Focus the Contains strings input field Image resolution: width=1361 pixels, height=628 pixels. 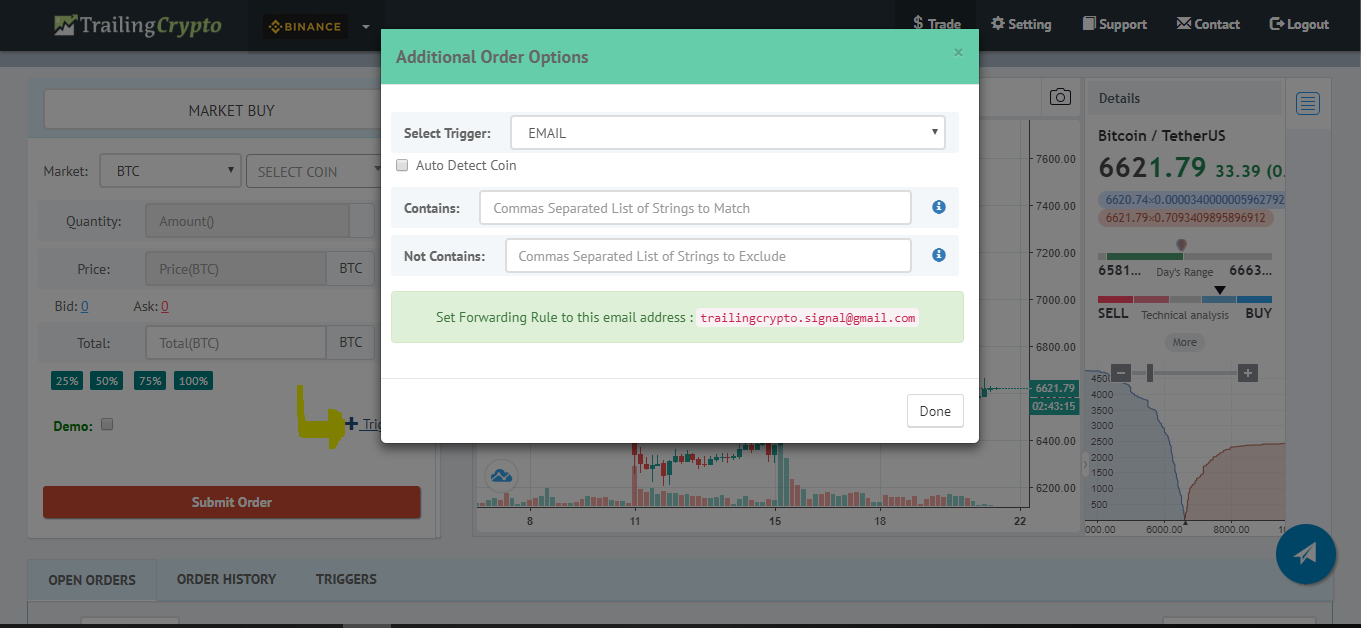[695, 208]
